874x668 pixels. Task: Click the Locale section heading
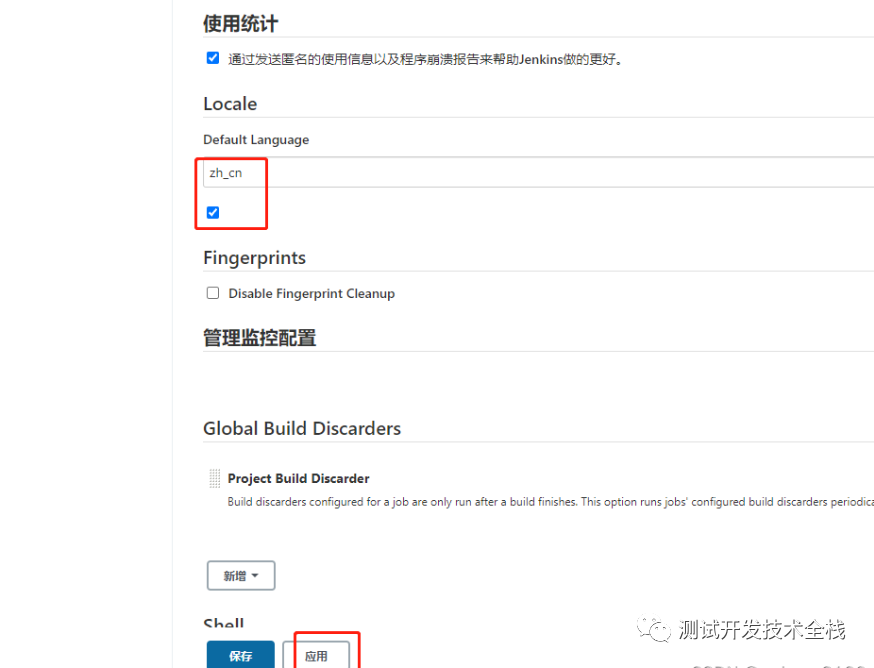[x=230, y=104]
